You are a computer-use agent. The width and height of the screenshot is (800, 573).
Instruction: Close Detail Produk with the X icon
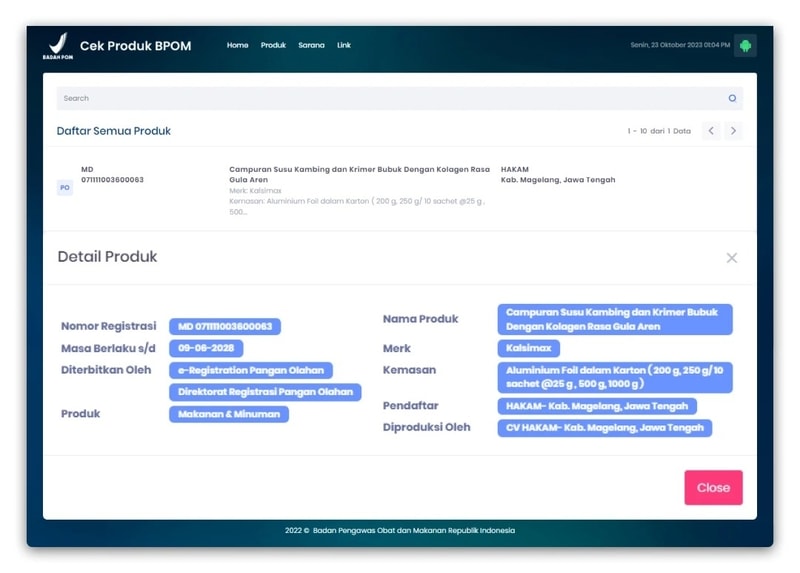point(732,258)
